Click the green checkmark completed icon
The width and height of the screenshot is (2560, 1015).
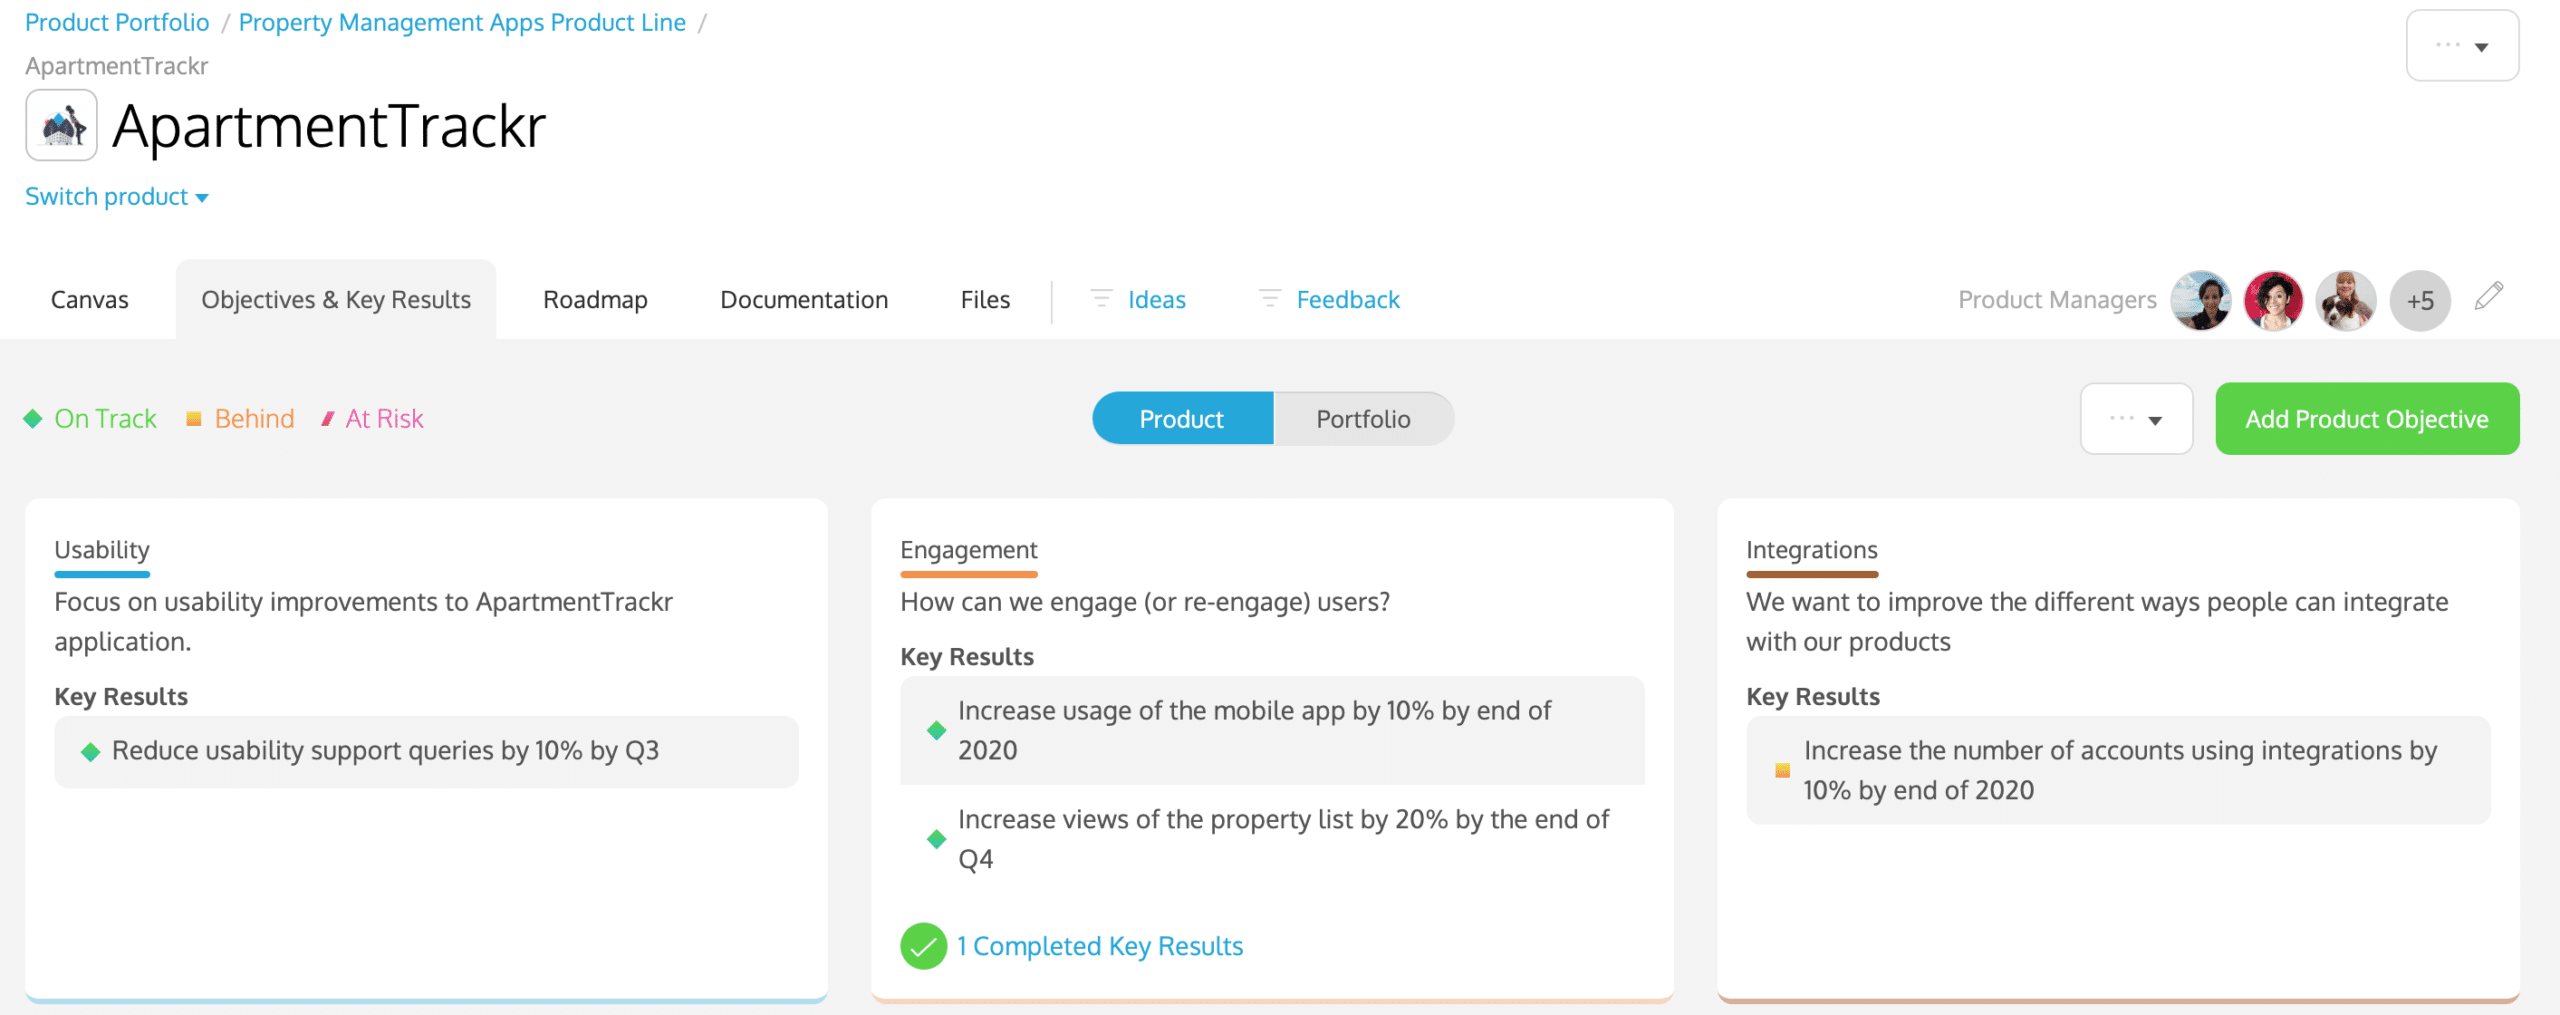pyautogui.click(x=923, y=946)
